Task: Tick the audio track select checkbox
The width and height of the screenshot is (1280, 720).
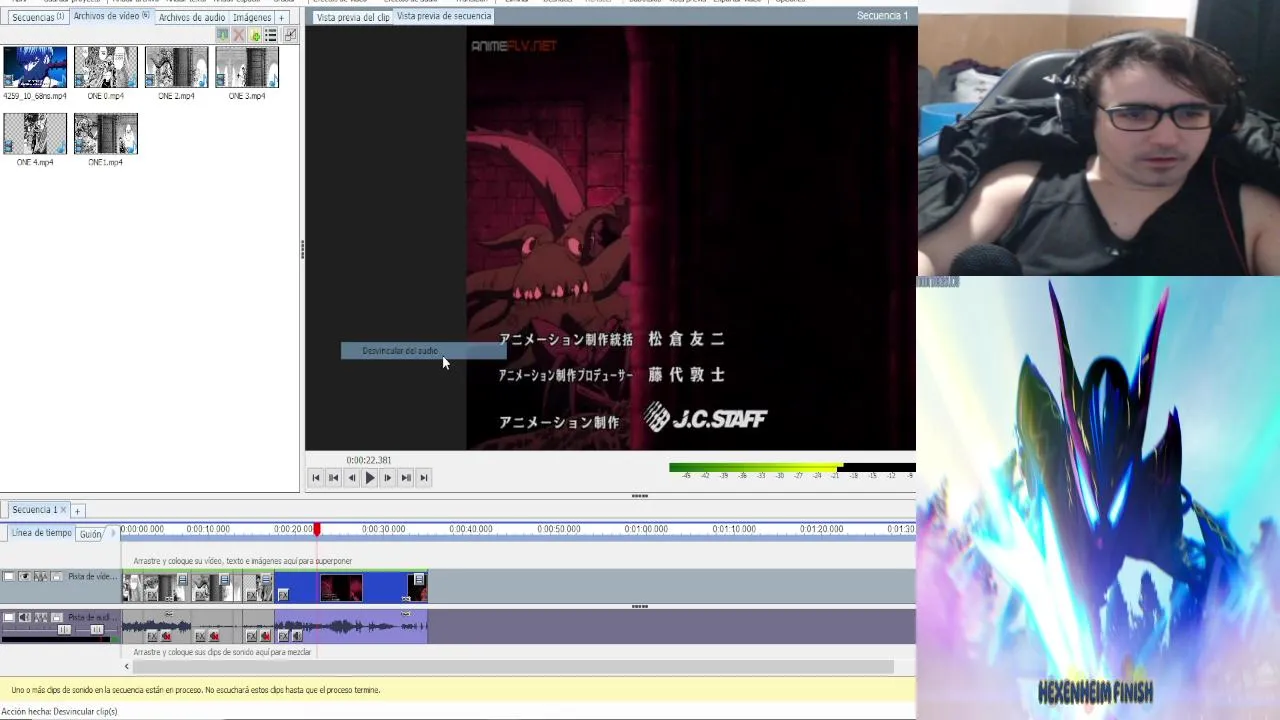Action: tap(9, 617)
